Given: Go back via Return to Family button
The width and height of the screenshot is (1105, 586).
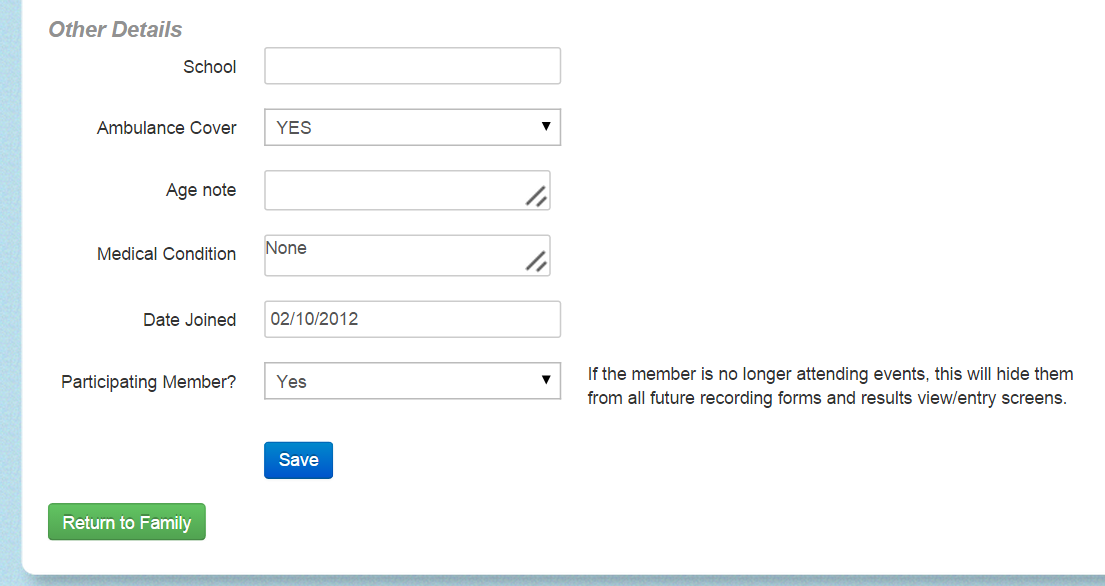Looking at the screenshot, I should coord(127,522).
